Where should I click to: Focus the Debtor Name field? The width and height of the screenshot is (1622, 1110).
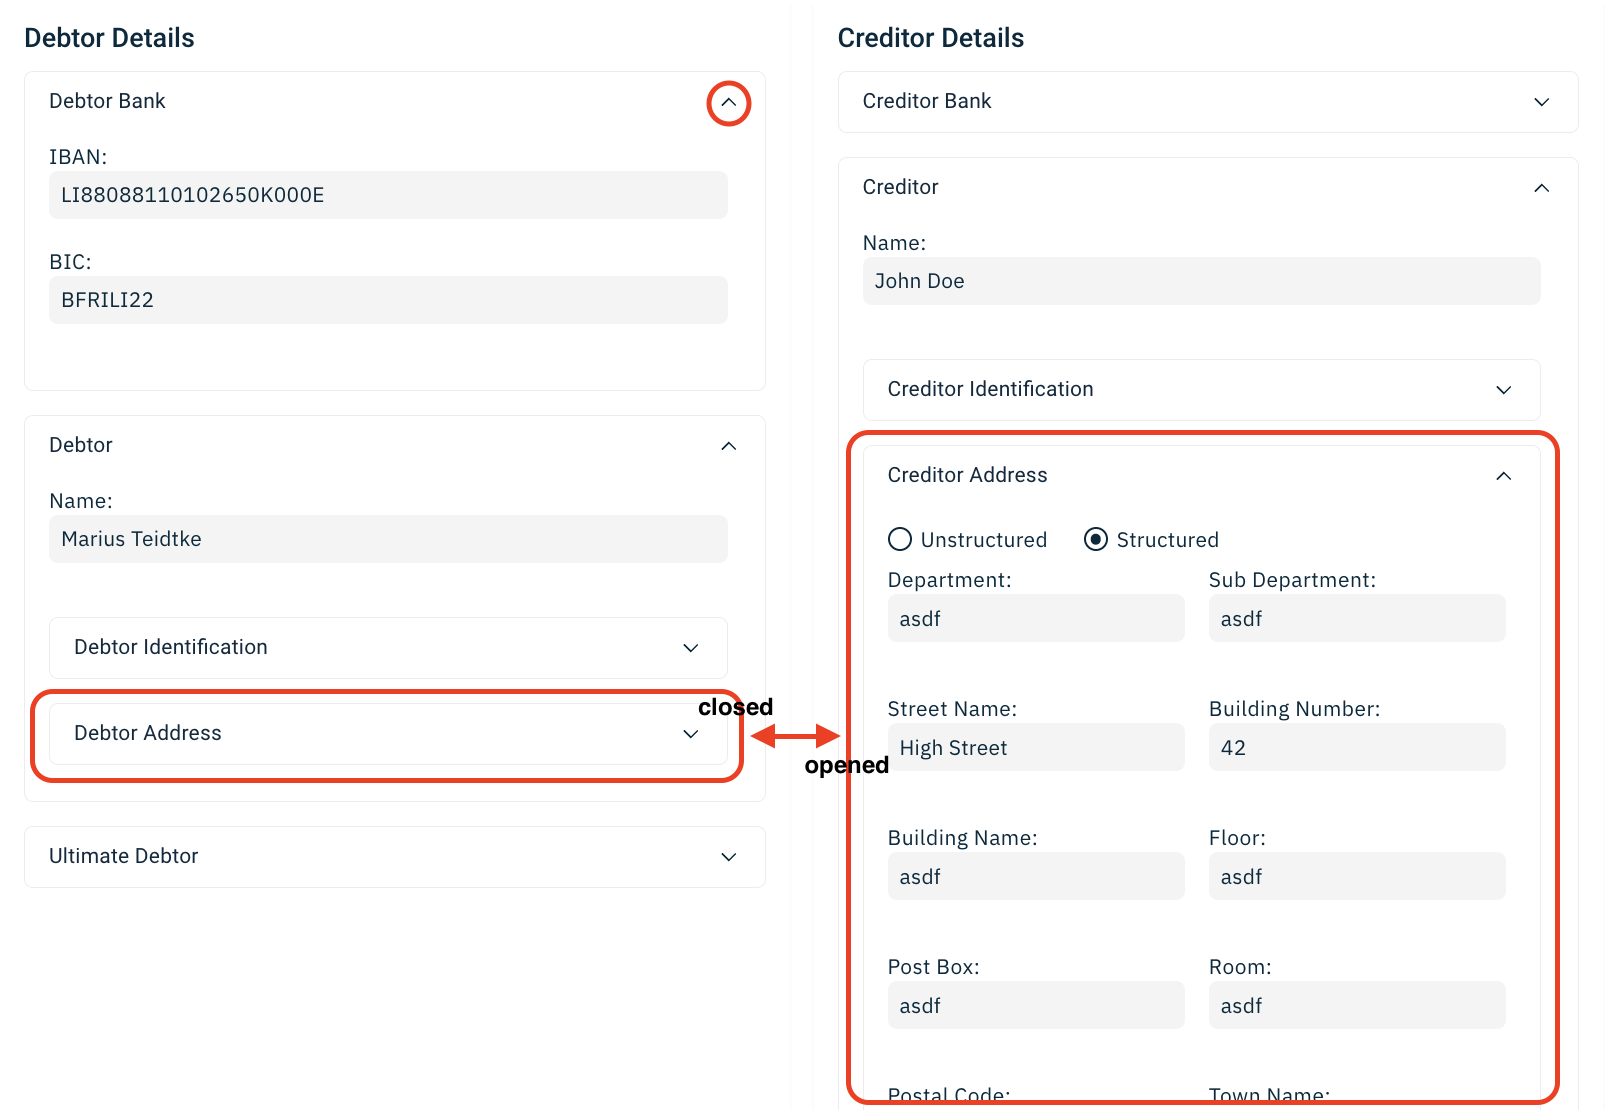tap(388, 539)
